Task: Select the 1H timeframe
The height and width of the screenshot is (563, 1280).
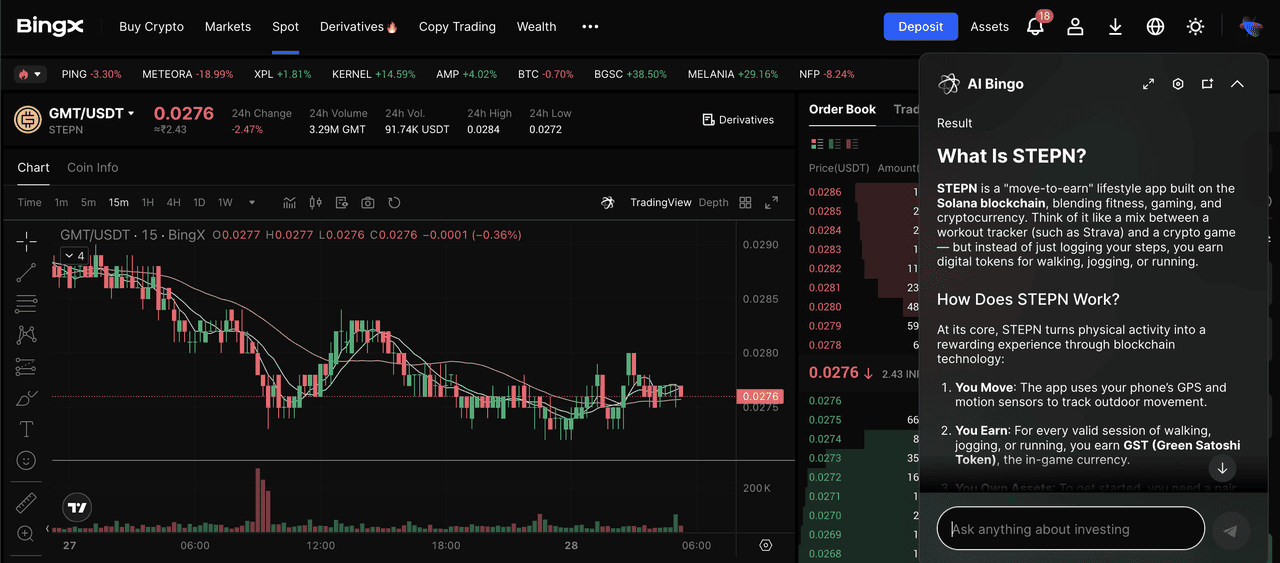Action: [x=148, y=203]
